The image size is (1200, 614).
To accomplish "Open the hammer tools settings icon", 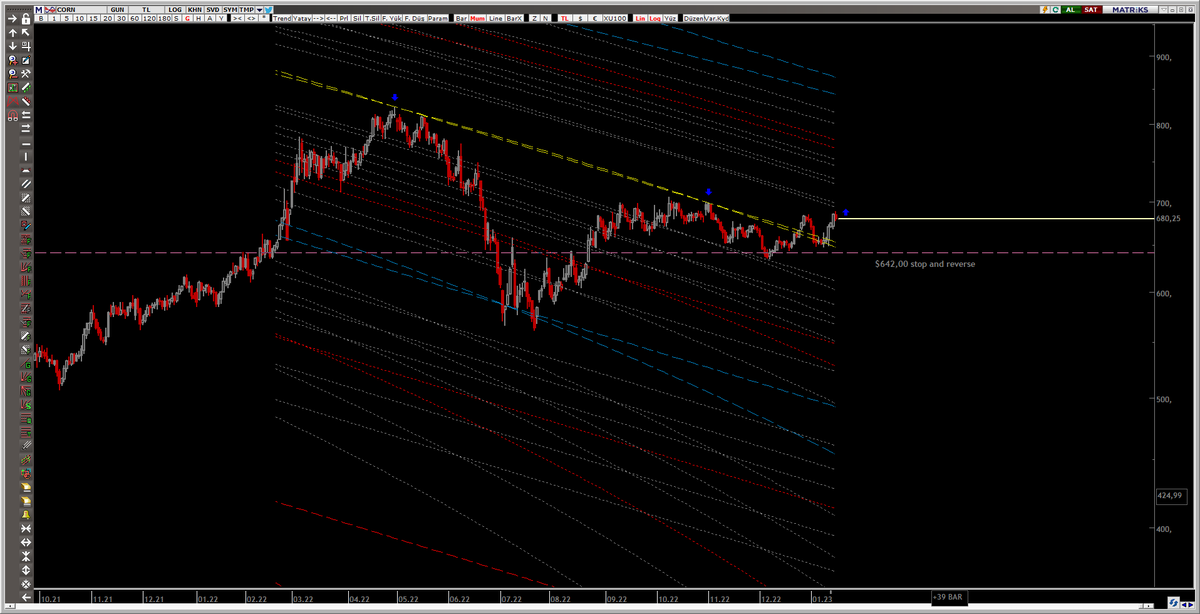I will (26, 74).
